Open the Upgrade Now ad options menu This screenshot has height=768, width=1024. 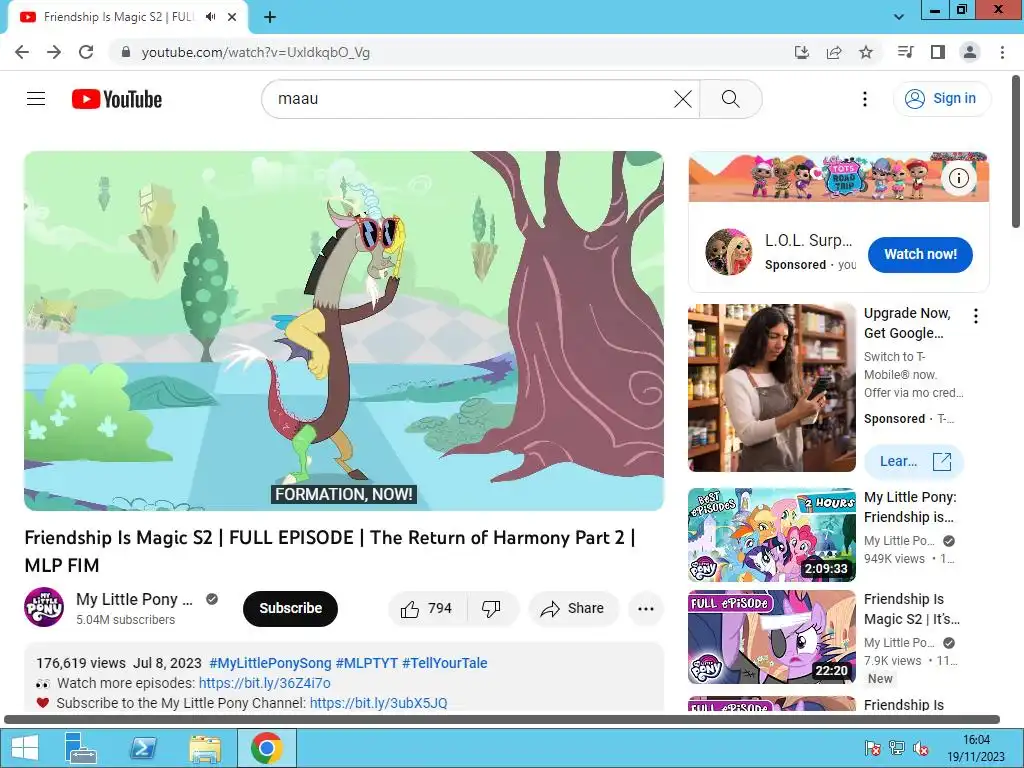(976, 316)
